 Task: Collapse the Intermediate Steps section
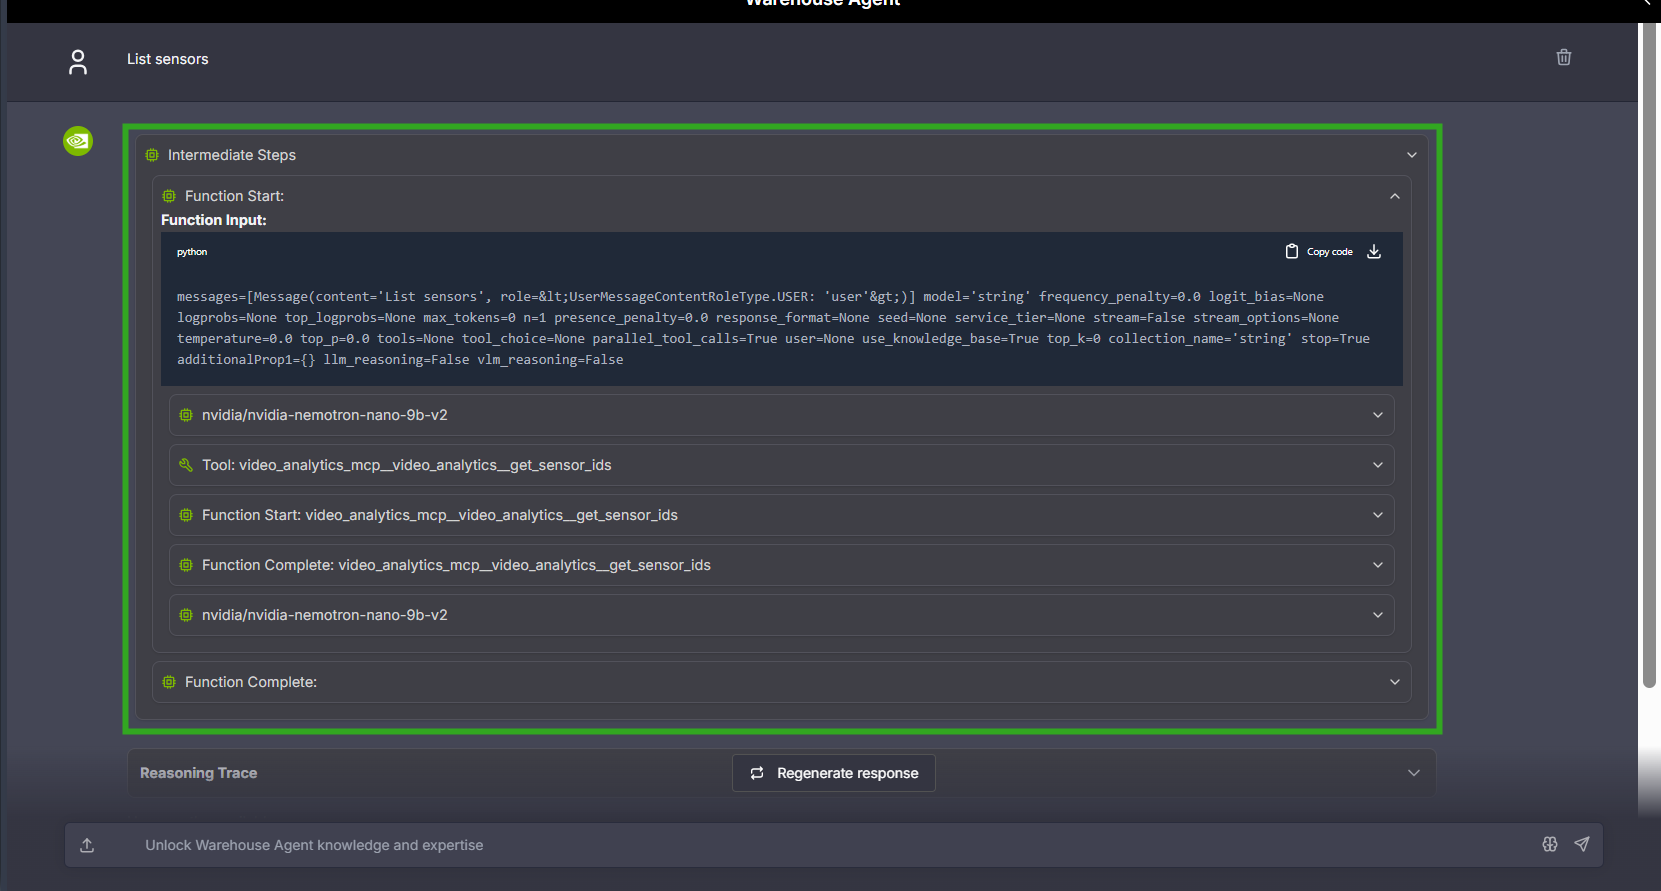point(1411,155)
